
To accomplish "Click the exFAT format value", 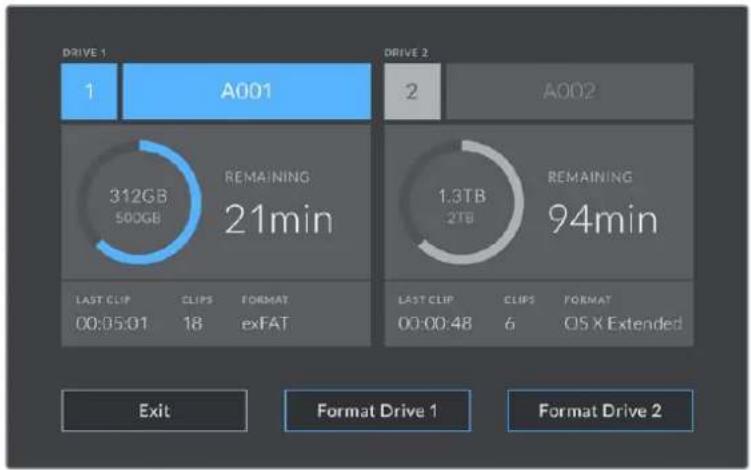I will pyautogui.click(x=265, y=323).
